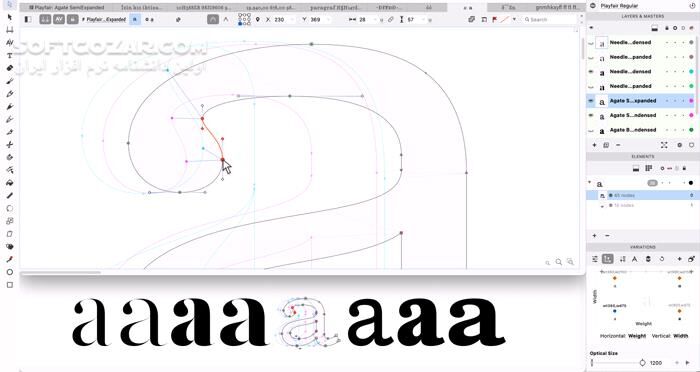Open the history clock icon near Playfair Regular
The width and height of the screenshot is (700, 372).
[692, 5]
